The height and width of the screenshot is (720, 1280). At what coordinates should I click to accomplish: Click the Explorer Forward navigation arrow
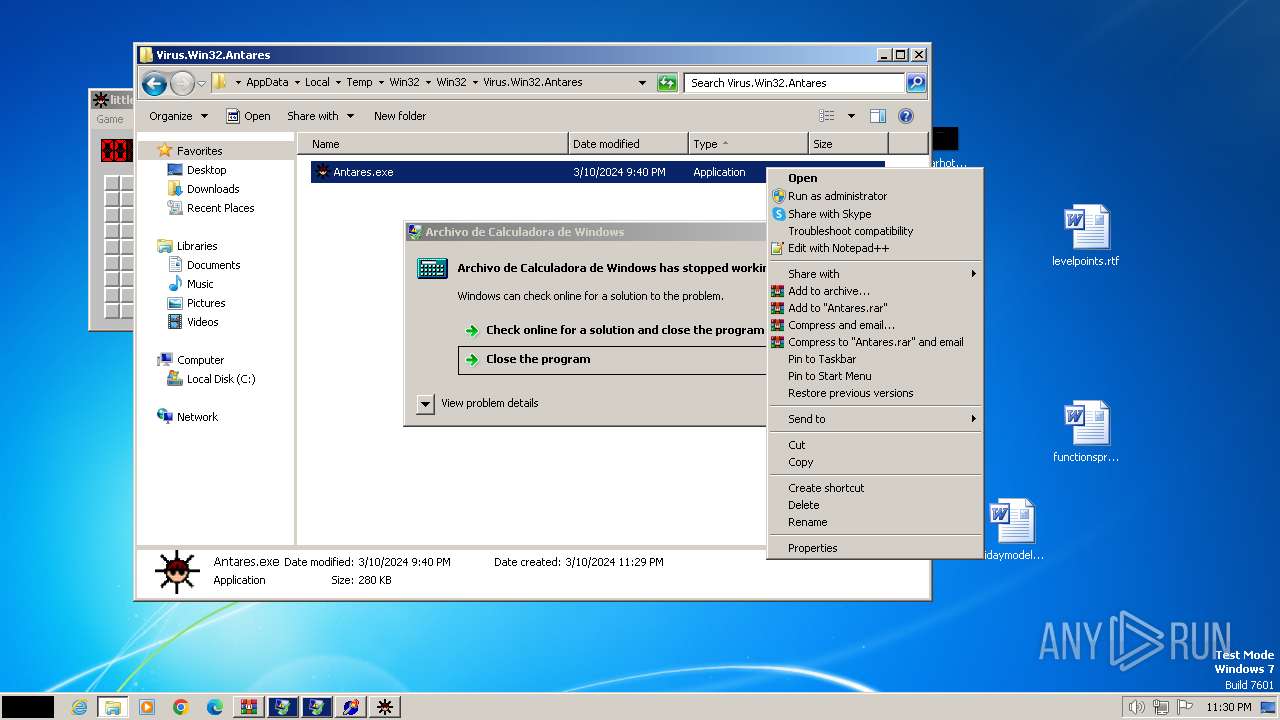point(182,83)
